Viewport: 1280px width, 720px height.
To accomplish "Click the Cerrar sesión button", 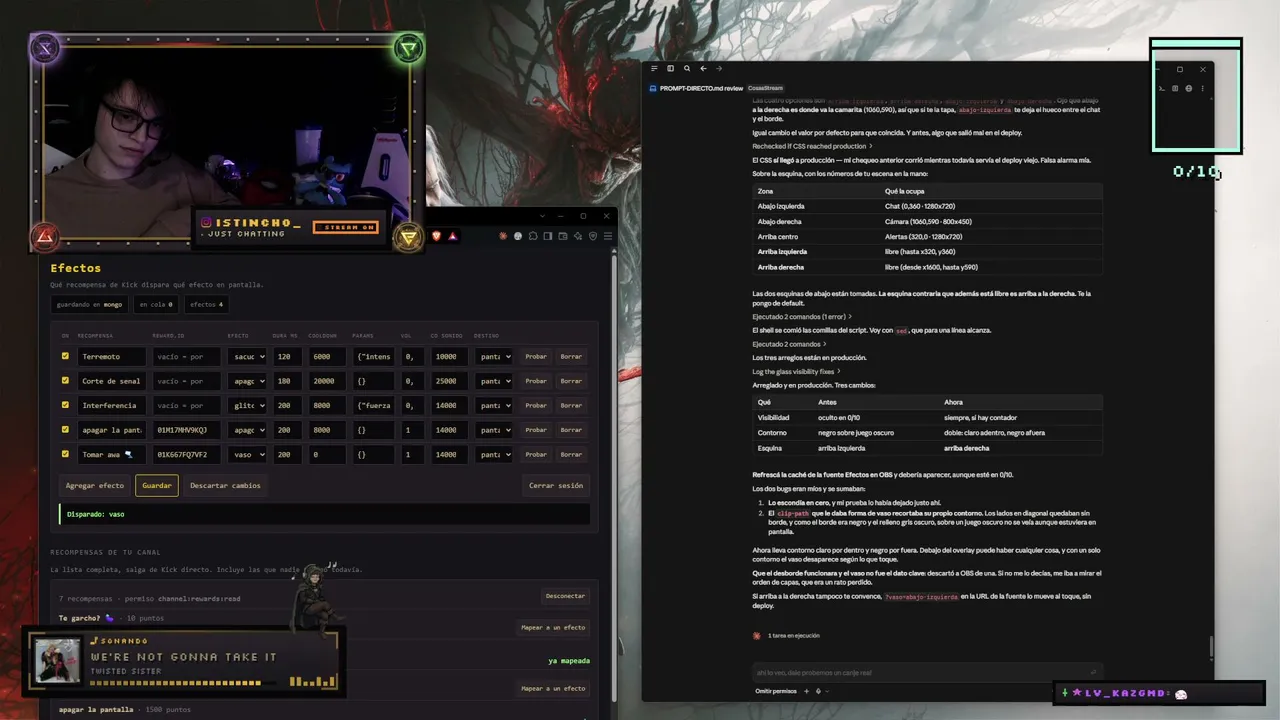I will (556, 486).
